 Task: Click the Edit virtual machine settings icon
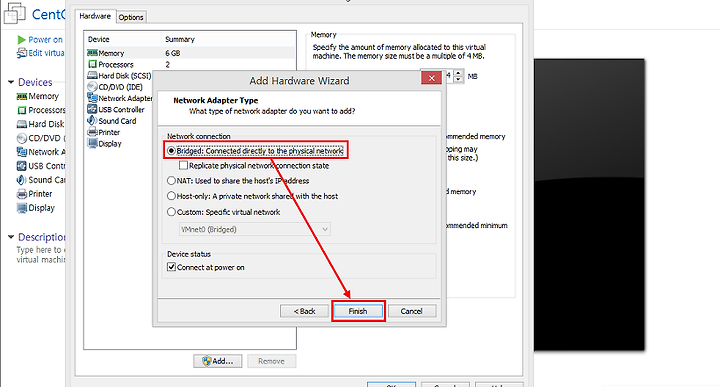point(22,53)
